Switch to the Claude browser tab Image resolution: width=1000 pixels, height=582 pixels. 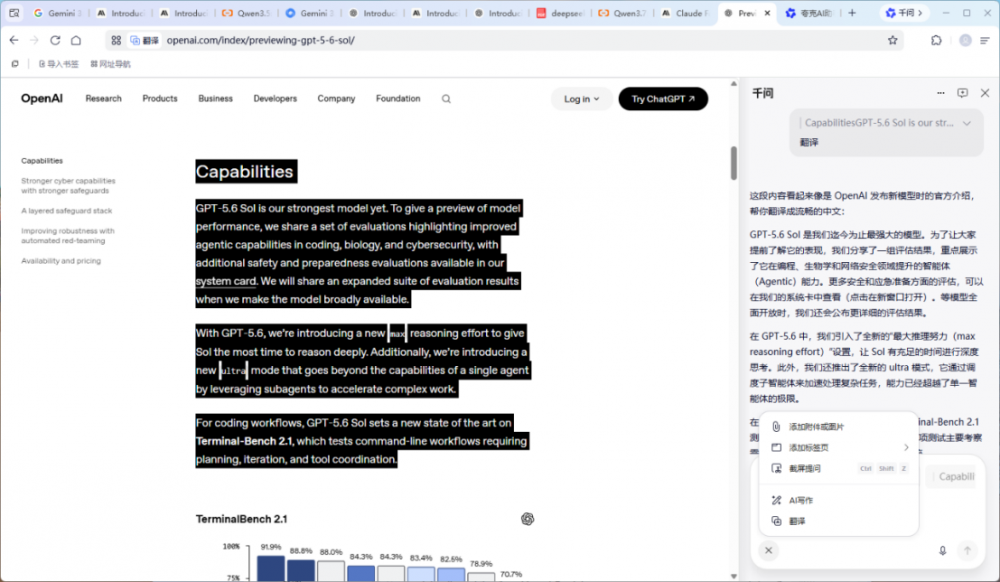[686, 13]
